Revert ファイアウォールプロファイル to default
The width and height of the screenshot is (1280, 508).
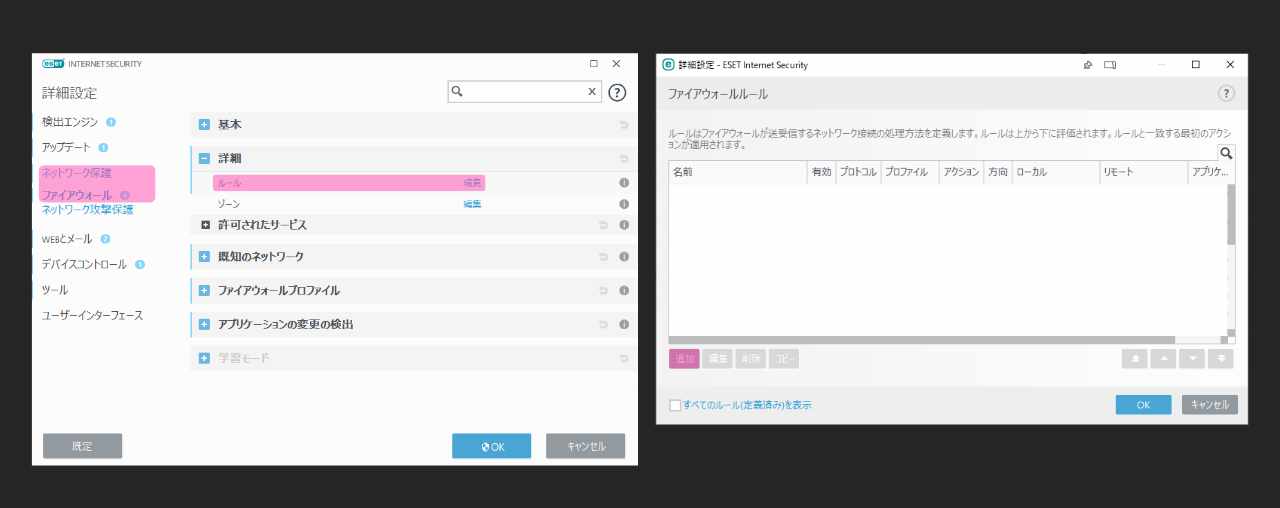pos(603,291)
